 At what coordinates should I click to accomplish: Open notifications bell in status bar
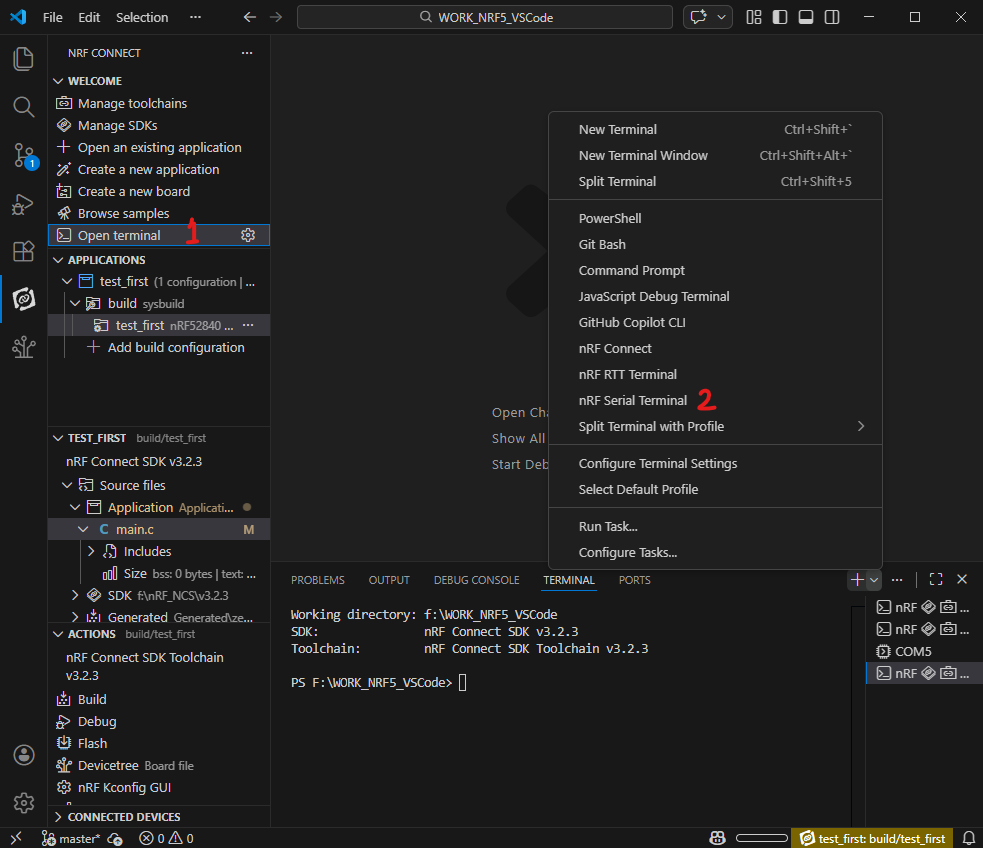coord(969,838)
